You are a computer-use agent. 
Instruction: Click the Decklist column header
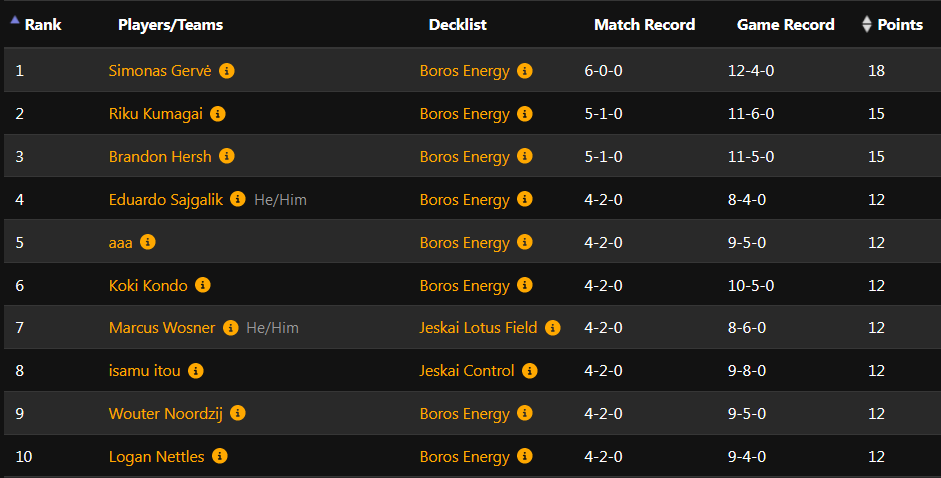tap(457, 25)
